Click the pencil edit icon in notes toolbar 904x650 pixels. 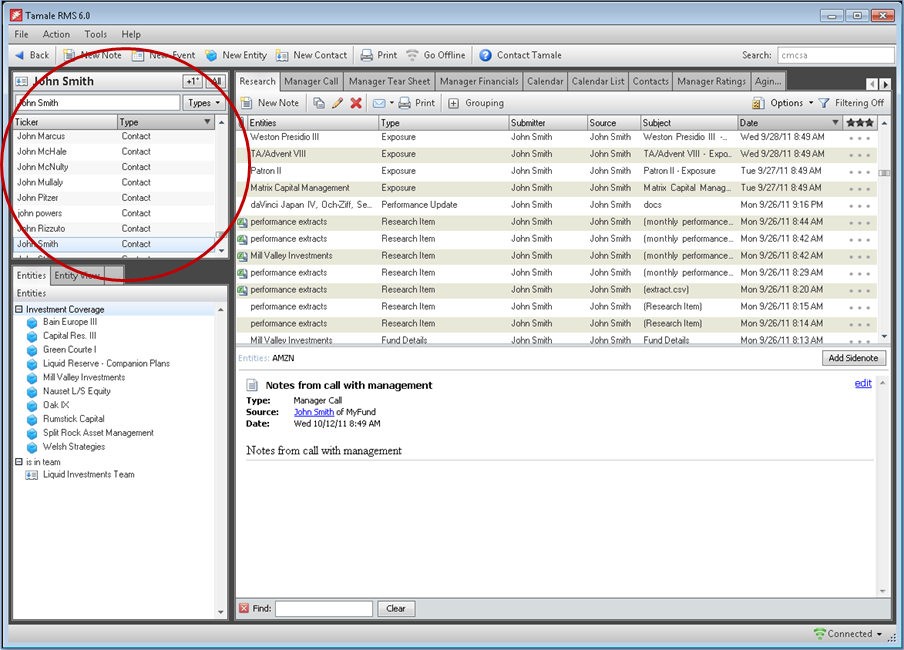337,103
